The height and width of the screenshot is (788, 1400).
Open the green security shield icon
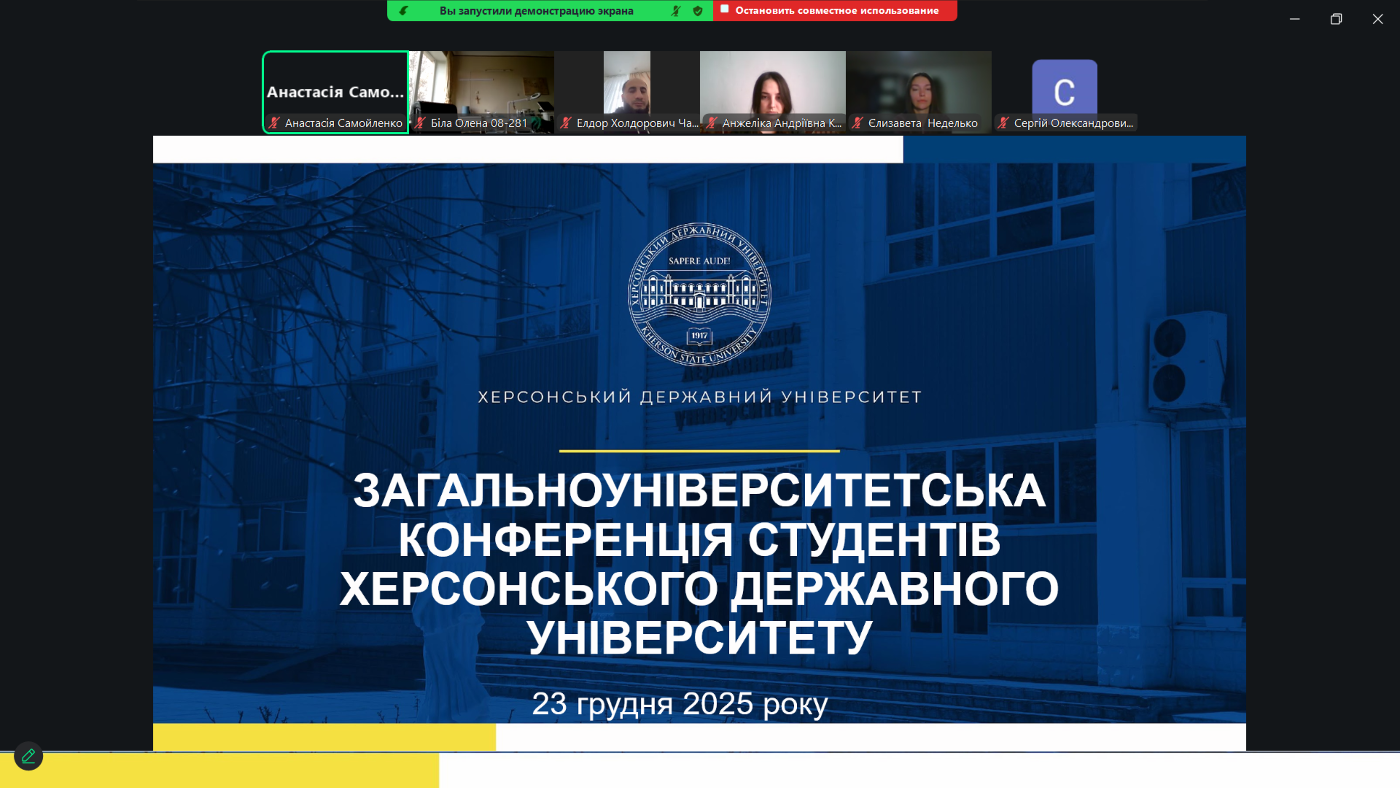(x=698, y=10)
